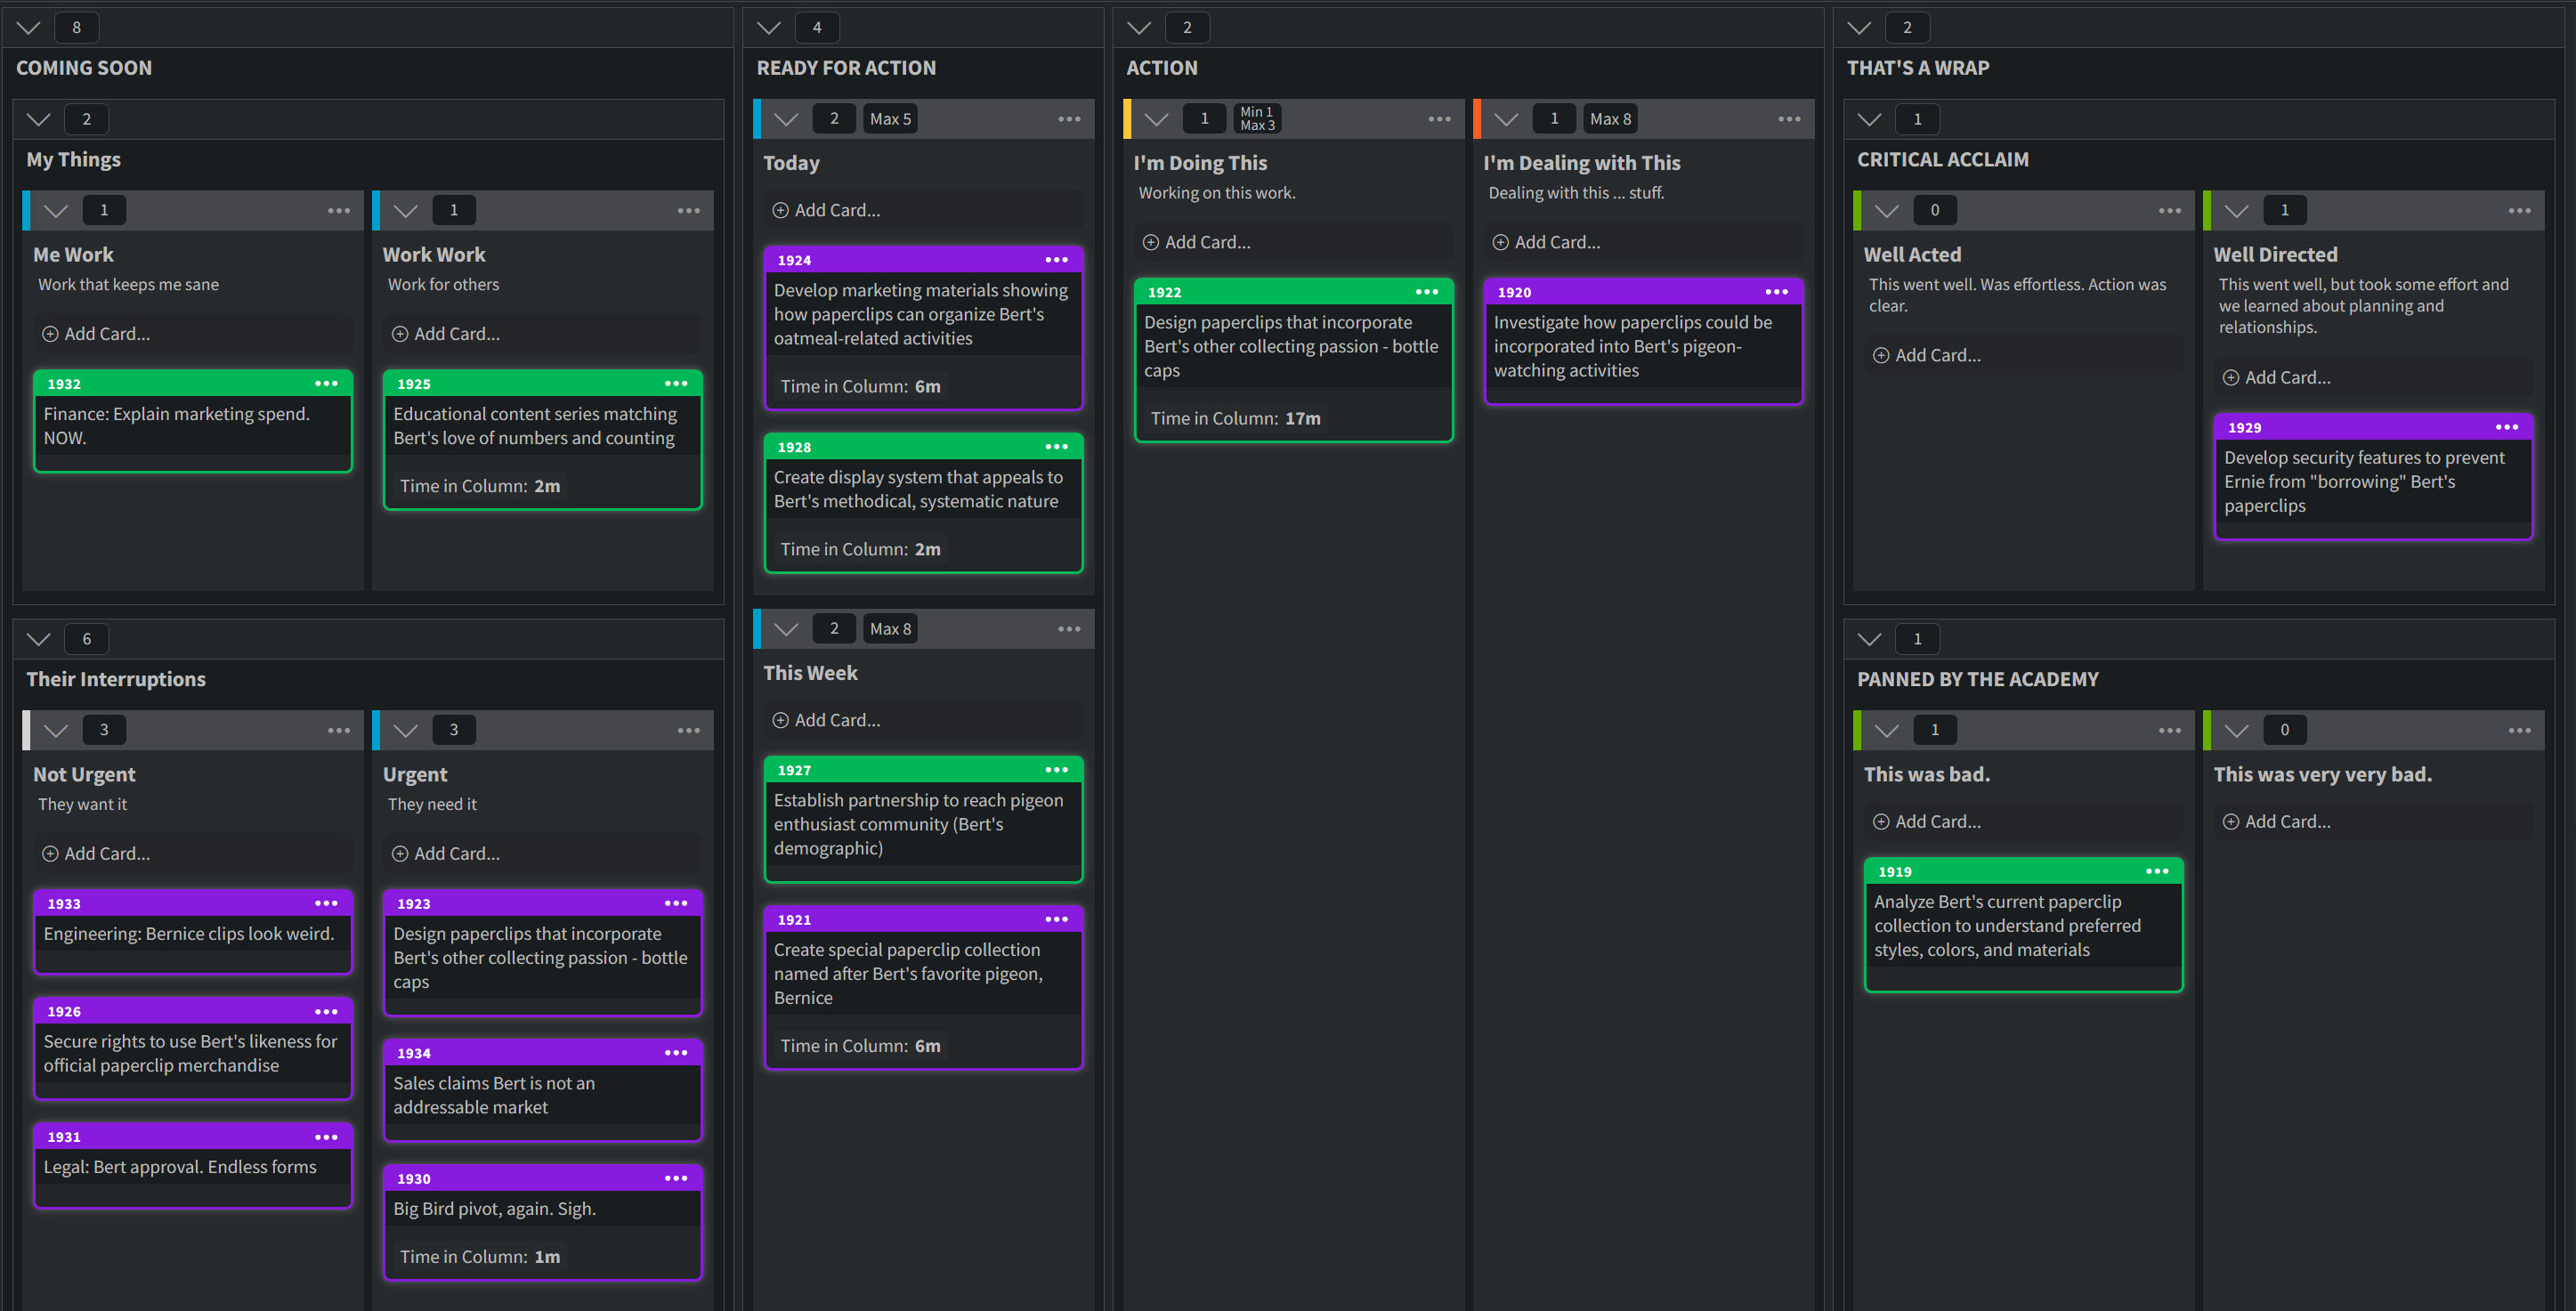Open I'm Dealing with This column menu
Screen dimensions: 2576x1311
[x=1788, y=119]
